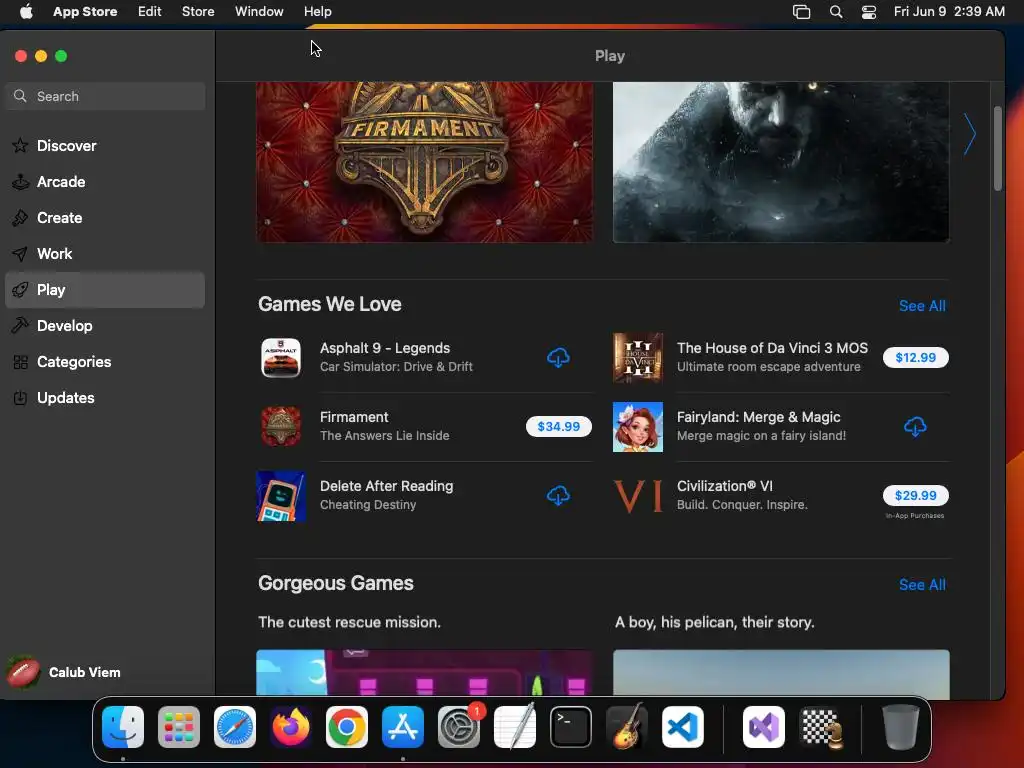Screen dimensions: 1024x768
Task: Click 'The cutest rescue mission.' caption
Action: click(x=349, y=622)
